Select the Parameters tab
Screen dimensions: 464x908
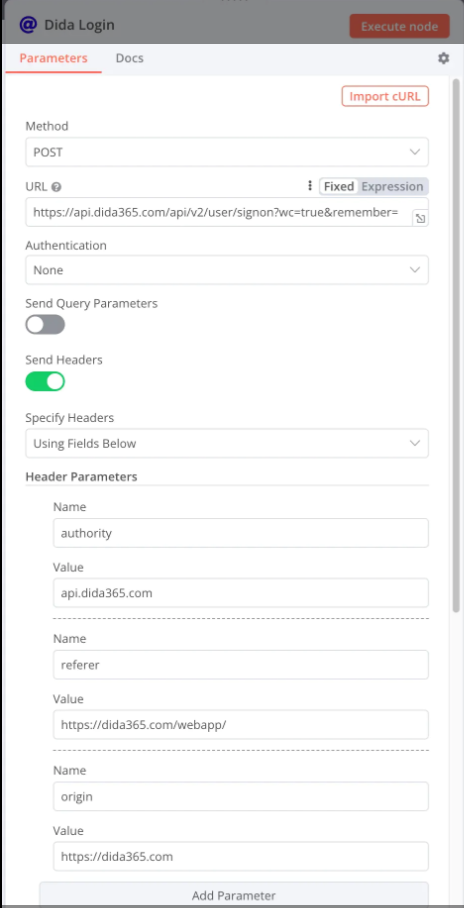click(x=53, y=58)
